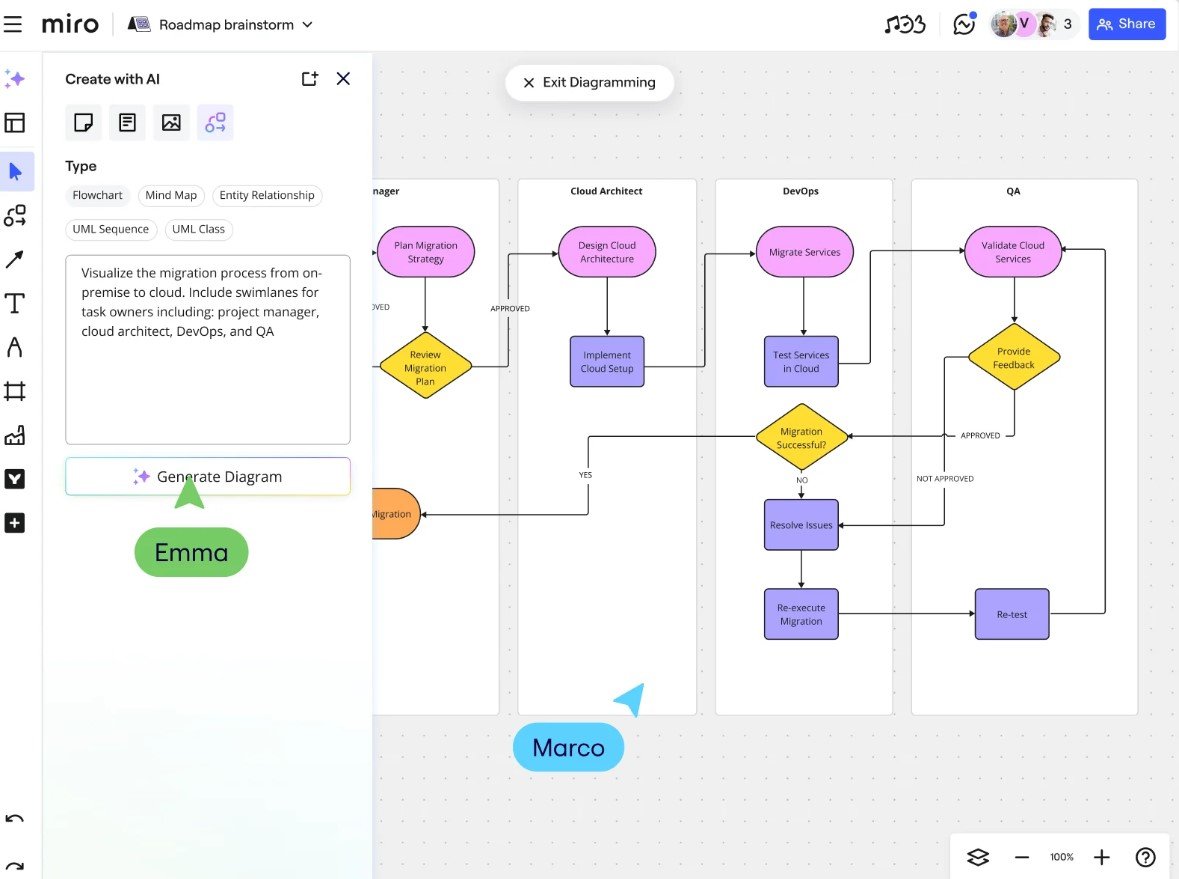Select the Re-test box
The image size is (1179, 879).
coord(1012,614)
